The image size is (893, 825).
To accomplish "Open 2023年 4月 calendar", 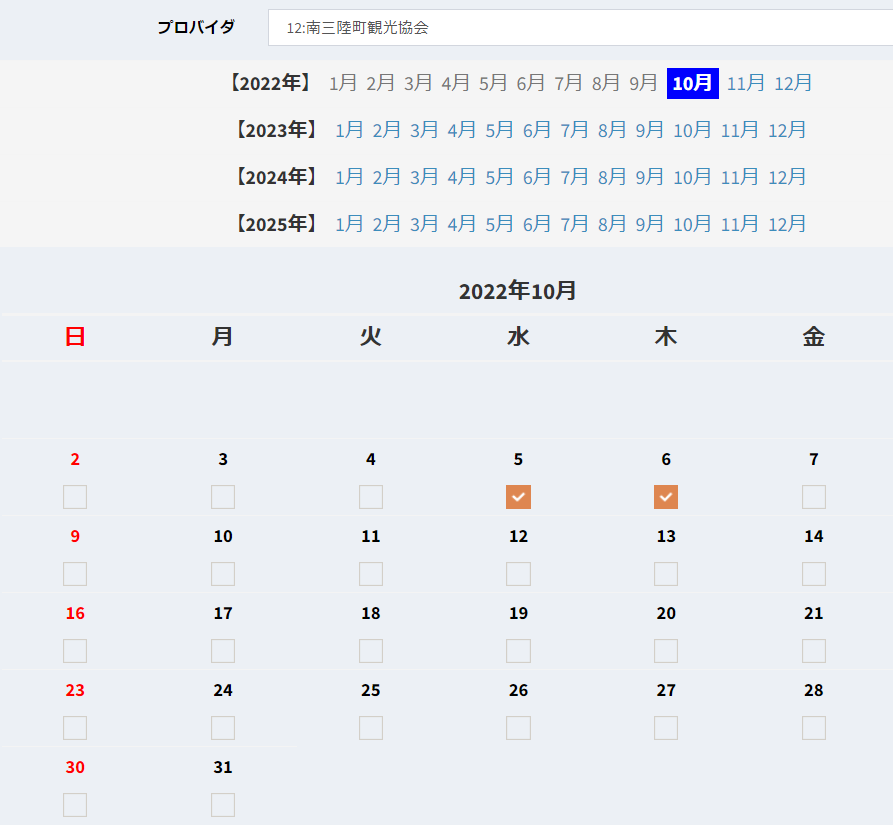I will [461, 130].
